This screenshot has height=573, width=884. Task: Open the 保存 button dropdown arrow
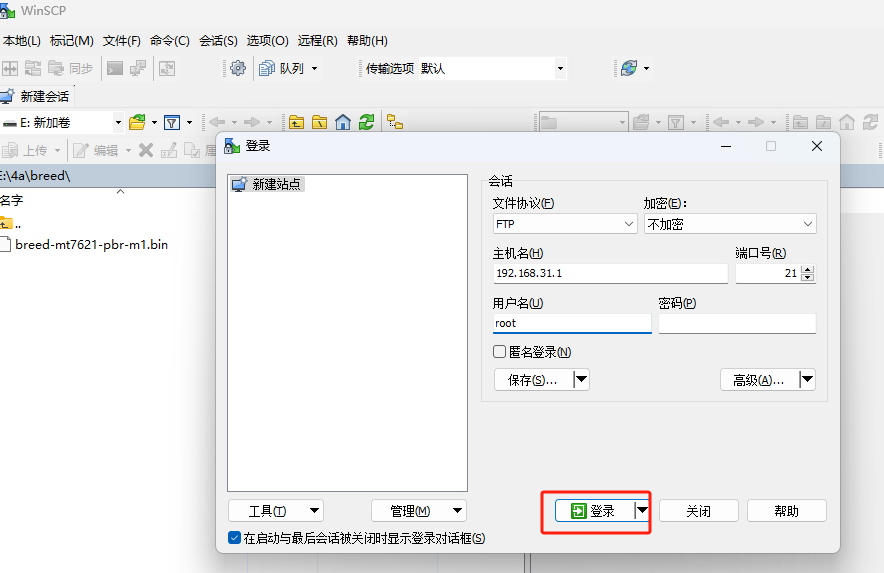[x=581, y=380]
